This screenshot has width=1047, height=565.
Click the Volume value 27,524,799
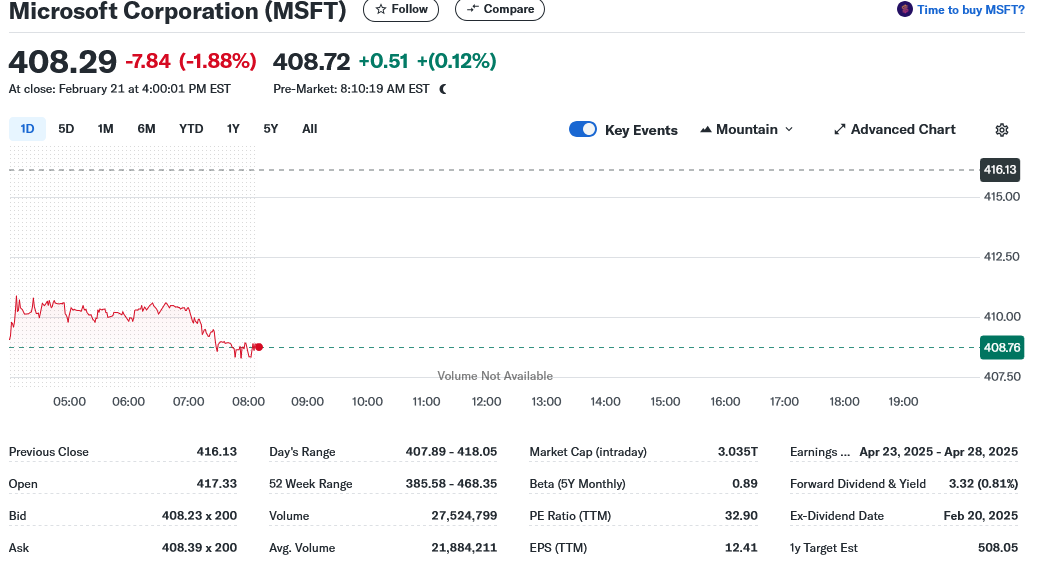click(x=464, y=516)
